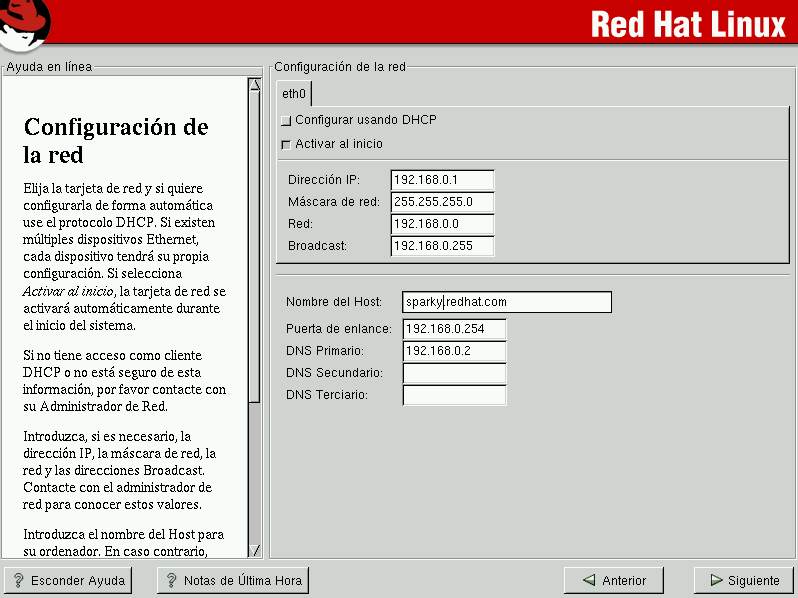
Task: Select the Puerta de enlace field
Action: (454, 329)
